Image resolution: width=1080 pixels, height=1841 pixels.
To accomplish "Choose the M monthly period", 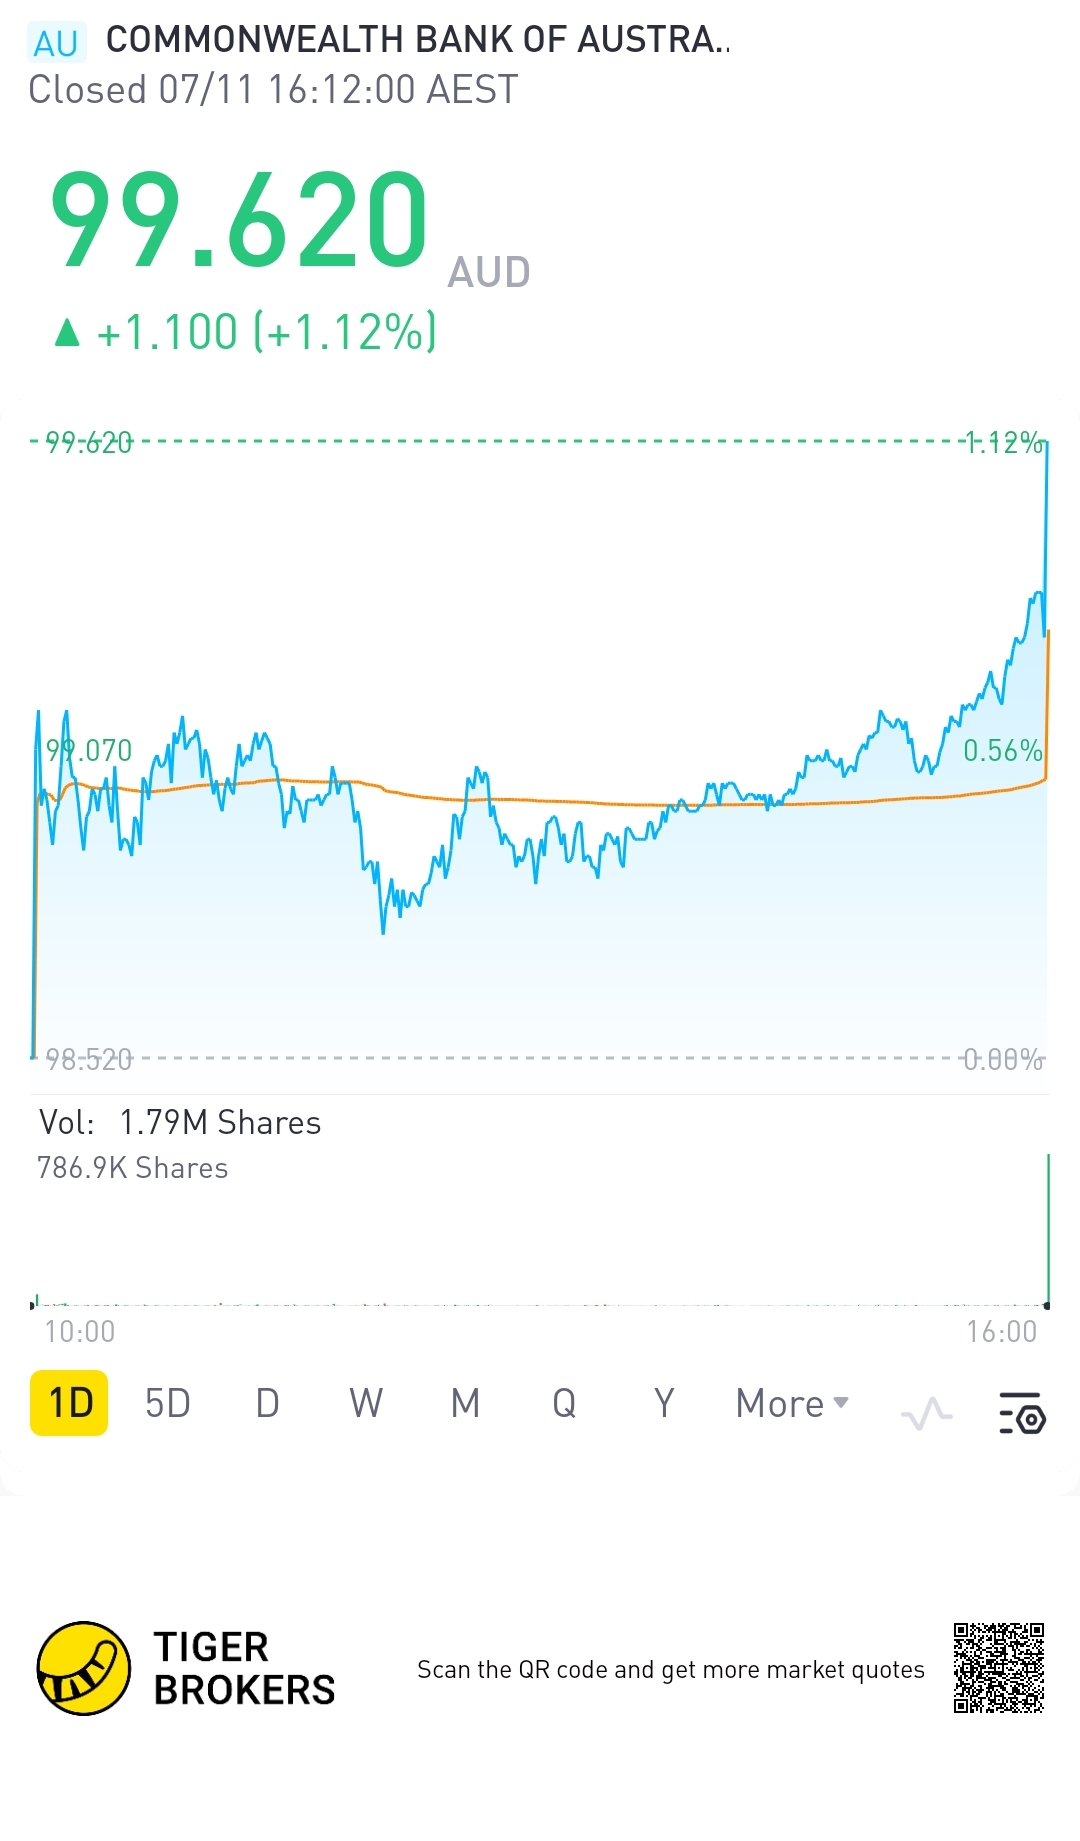I will tap(465, 1403).
